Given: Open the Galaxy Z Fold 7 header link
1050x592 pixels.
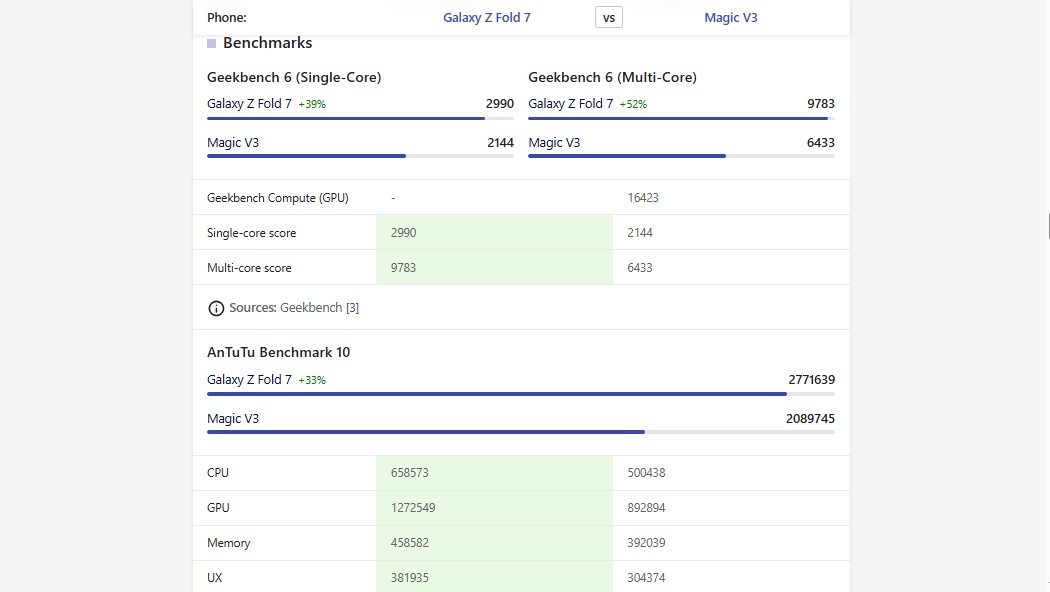Looking at the screenshot, I should (x=486, y=17).
